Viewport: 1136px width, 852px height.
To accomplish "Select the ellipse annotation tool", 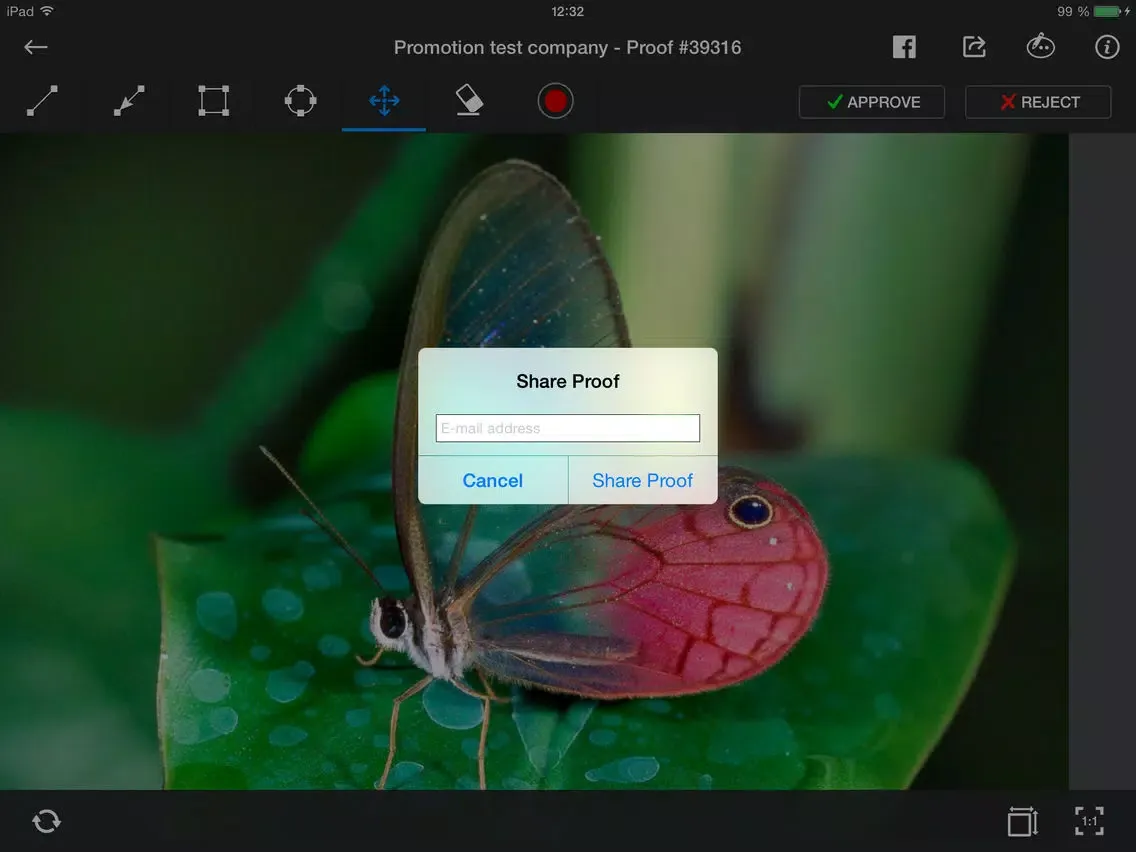I will pos(301,101).
